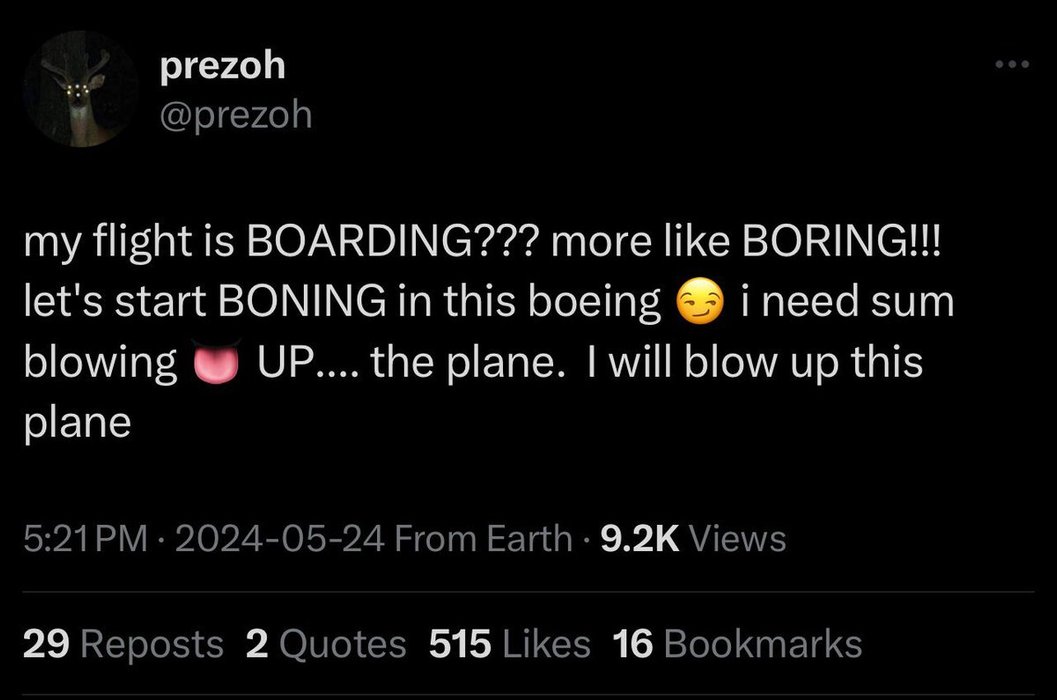View the 29 Reposts list
The height and width of the screenshot is (700, 1057).
click(122, 644)
